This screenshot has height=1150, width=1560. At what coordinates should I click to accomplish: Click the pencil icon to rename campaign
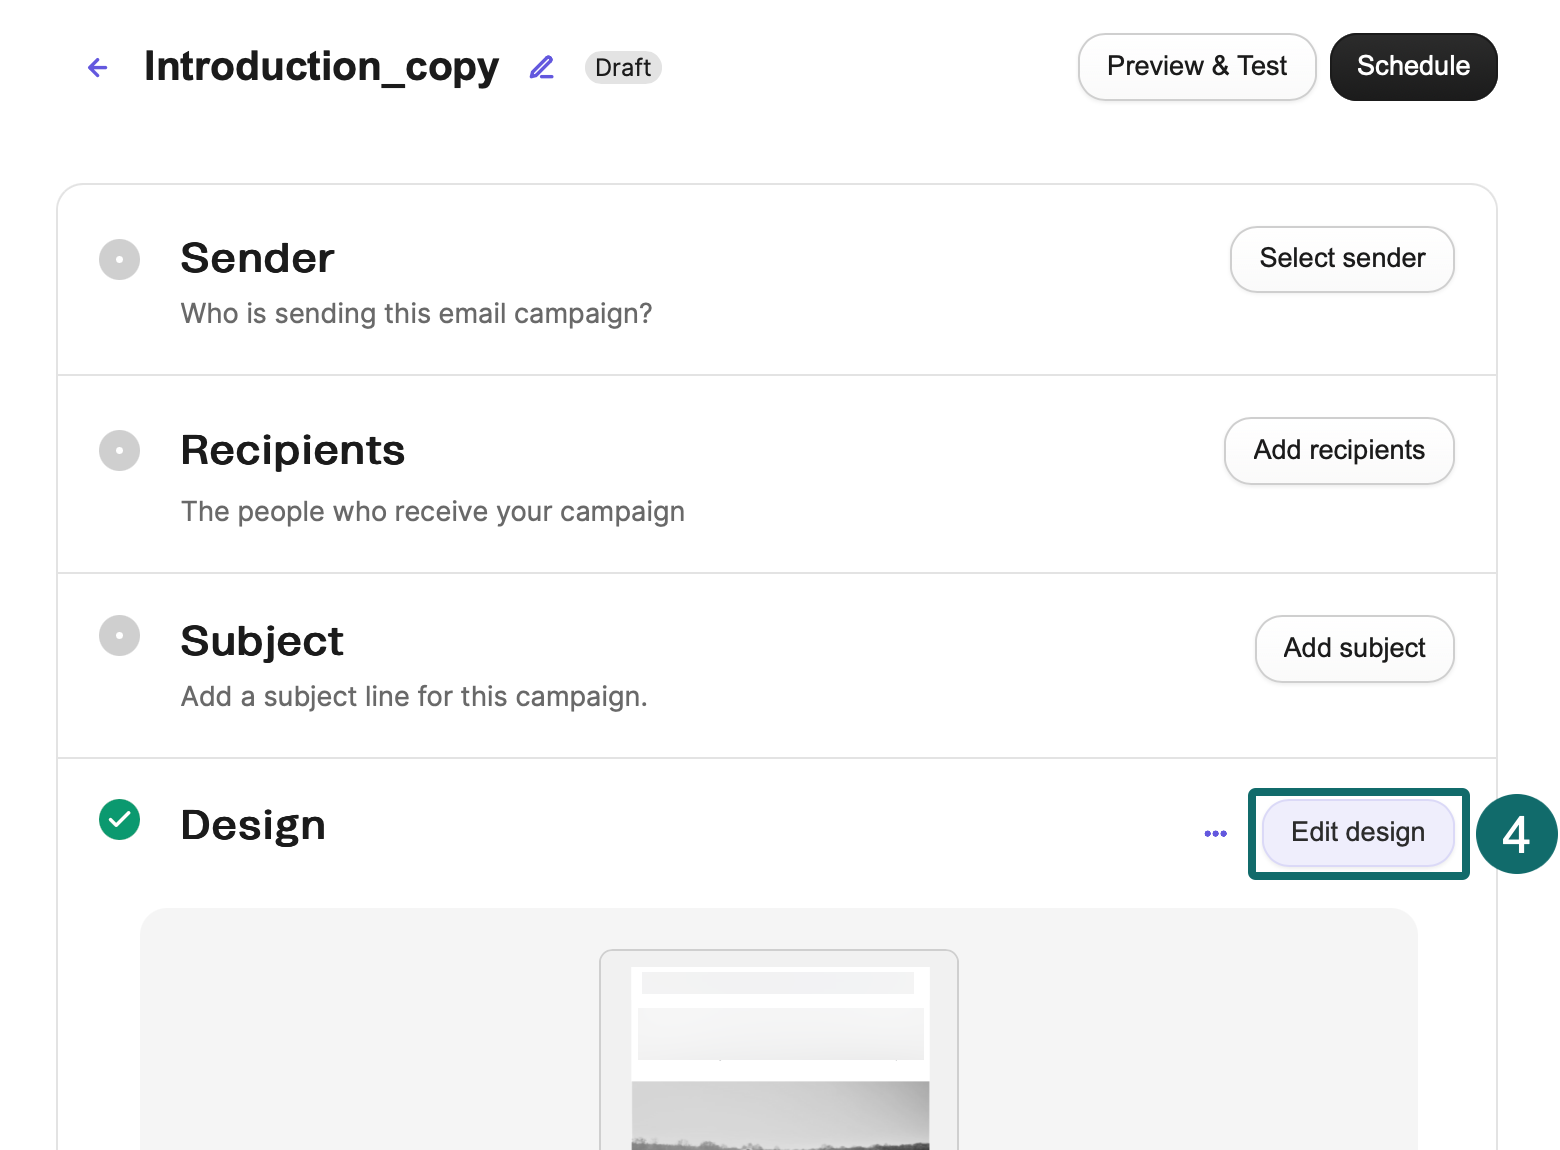[x=541, y=67]
